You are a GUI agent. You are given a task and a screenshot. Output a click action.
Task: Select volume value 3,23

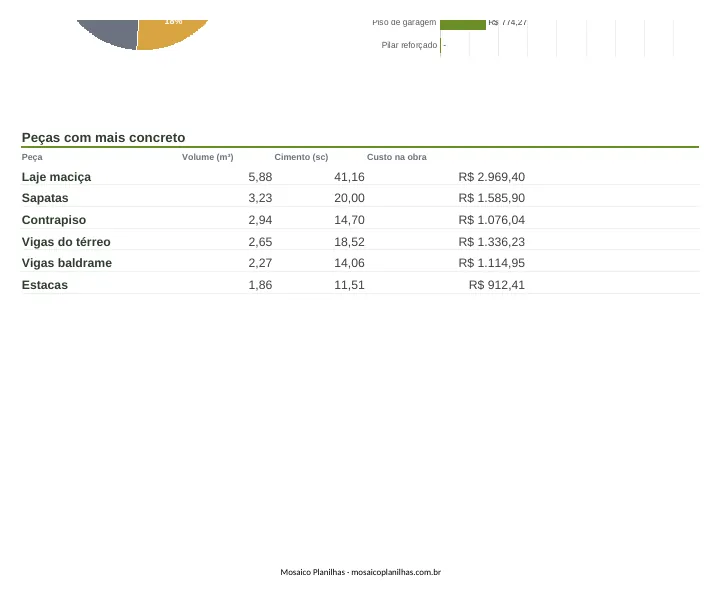pyautogui.click(x=260, y=198)
